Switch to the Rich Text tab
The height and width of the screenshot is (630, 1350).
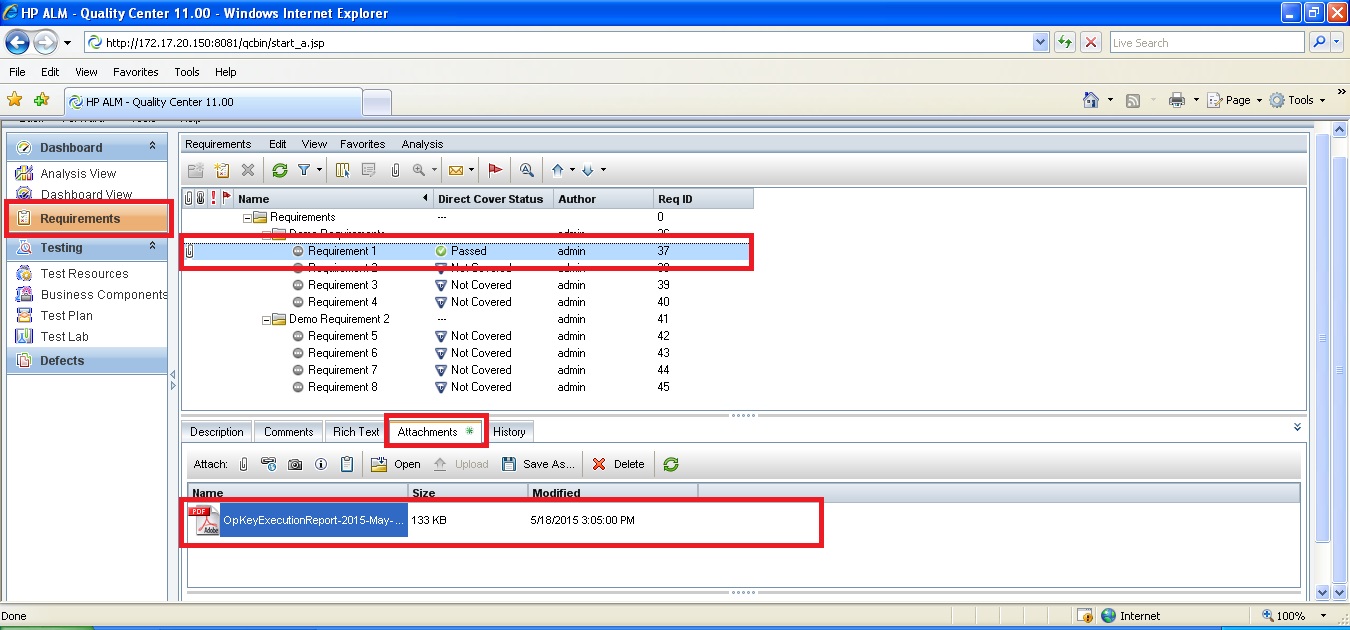coord(356,432)
